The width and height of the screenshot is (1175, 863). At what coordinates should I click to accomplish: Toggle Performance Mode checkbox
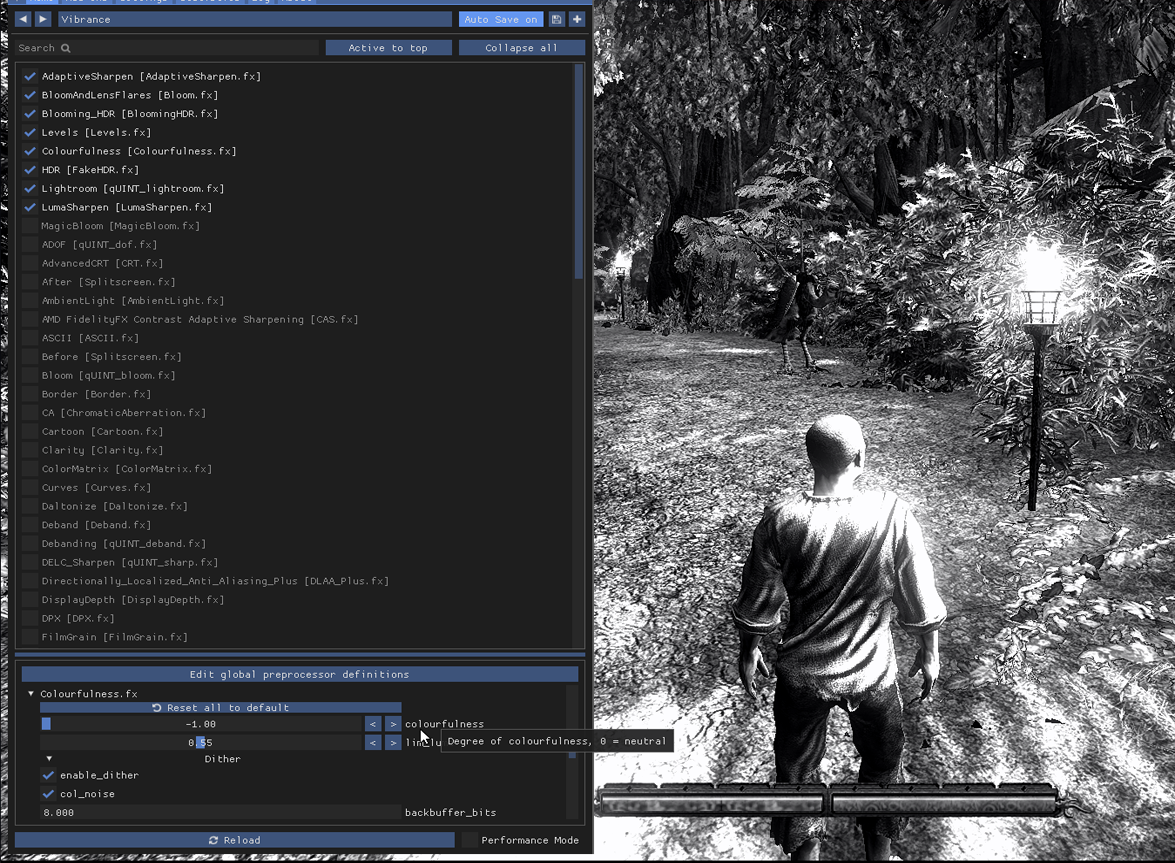(470, 840)
